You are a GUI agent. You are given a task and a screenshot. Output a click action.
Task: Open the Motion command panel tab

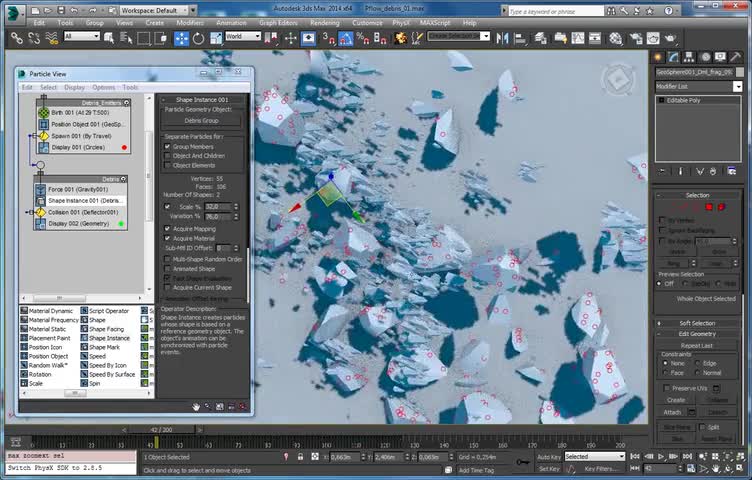[705, 57]
